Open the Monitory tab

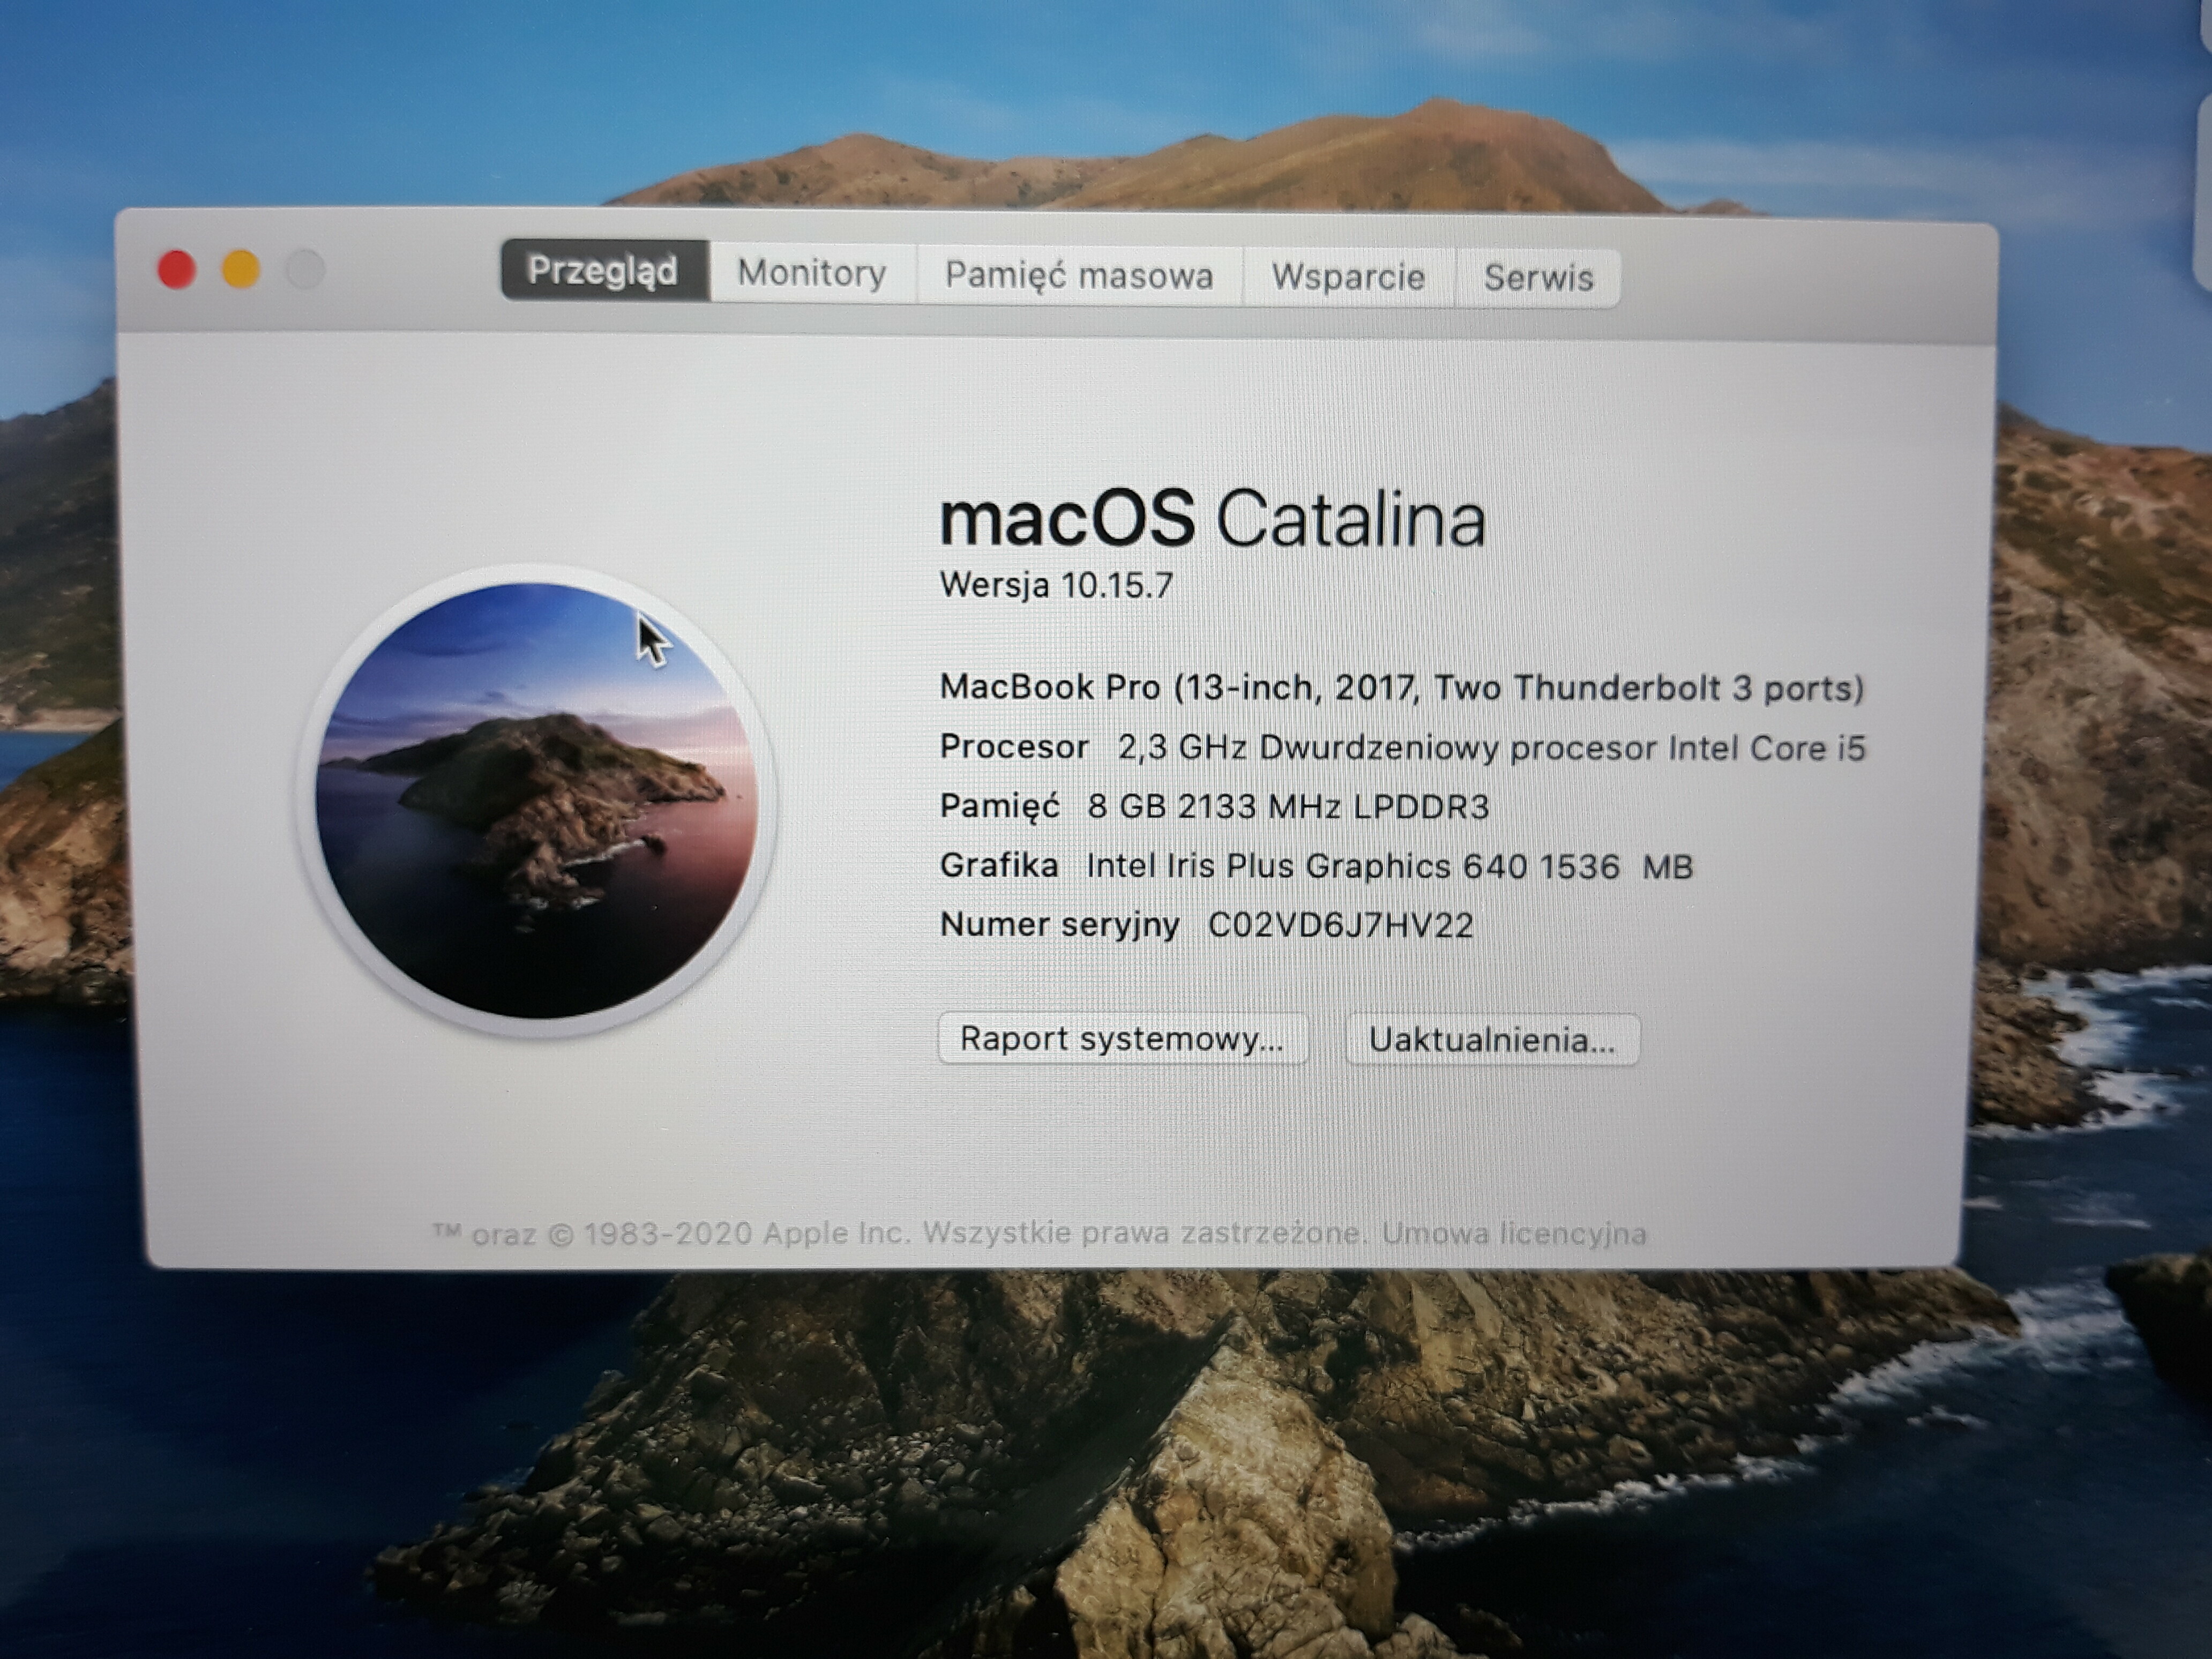[812, 273]
